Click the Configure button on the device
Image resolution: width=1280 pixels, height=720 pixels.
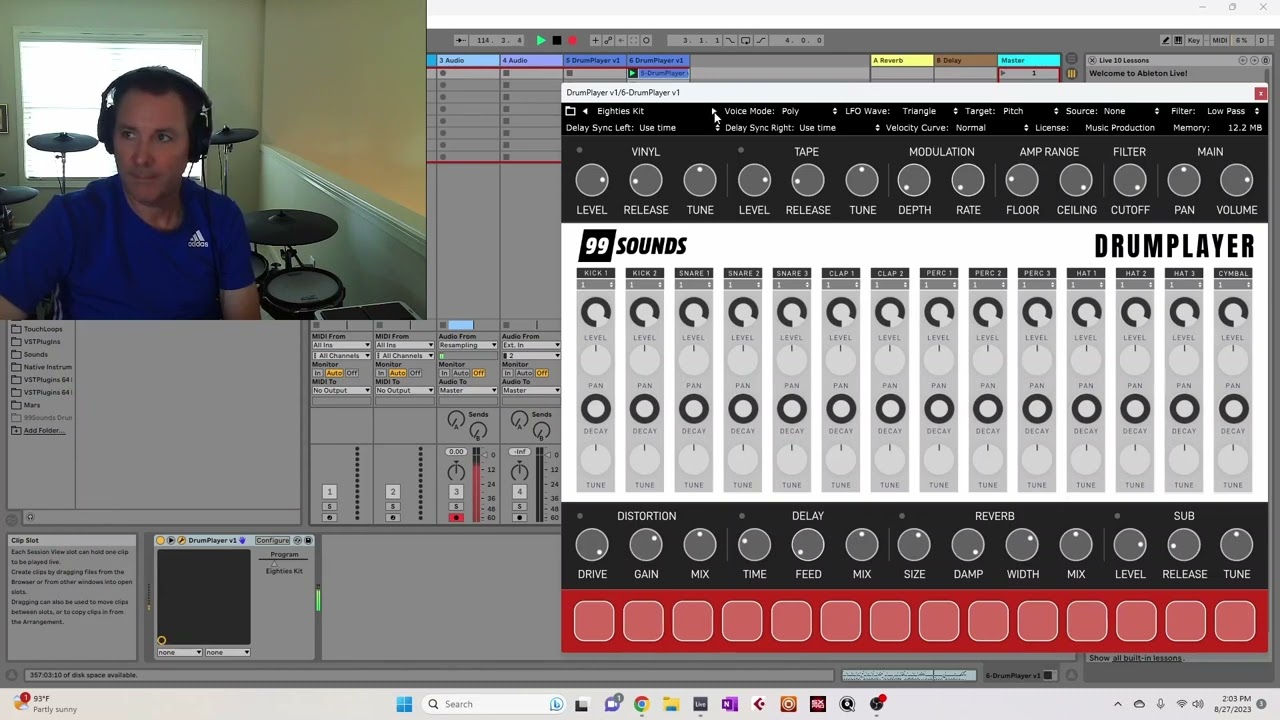click(272, 540)
